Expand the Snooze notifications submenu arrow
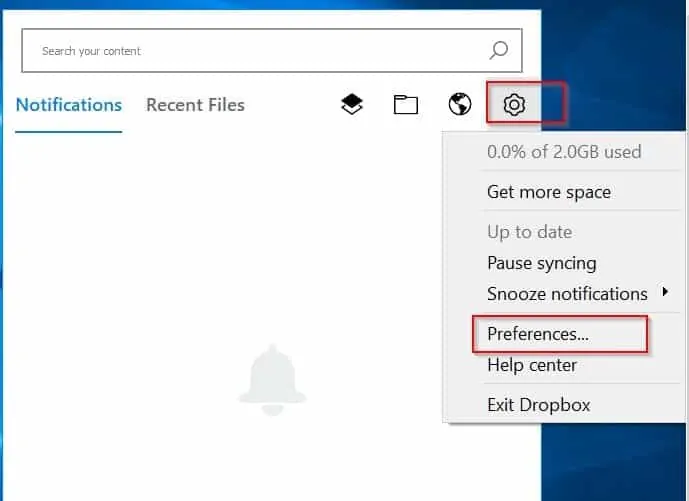The width and height of the screenshot is (689, 501). (666, 293)
